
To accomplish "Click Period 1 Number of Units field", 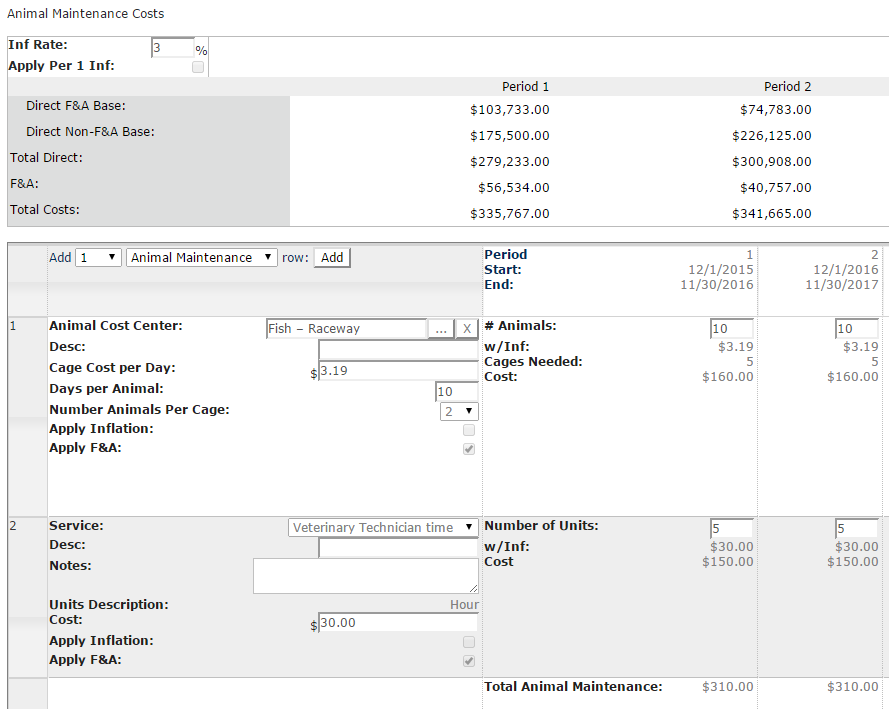I will click(x=732, y=529).
